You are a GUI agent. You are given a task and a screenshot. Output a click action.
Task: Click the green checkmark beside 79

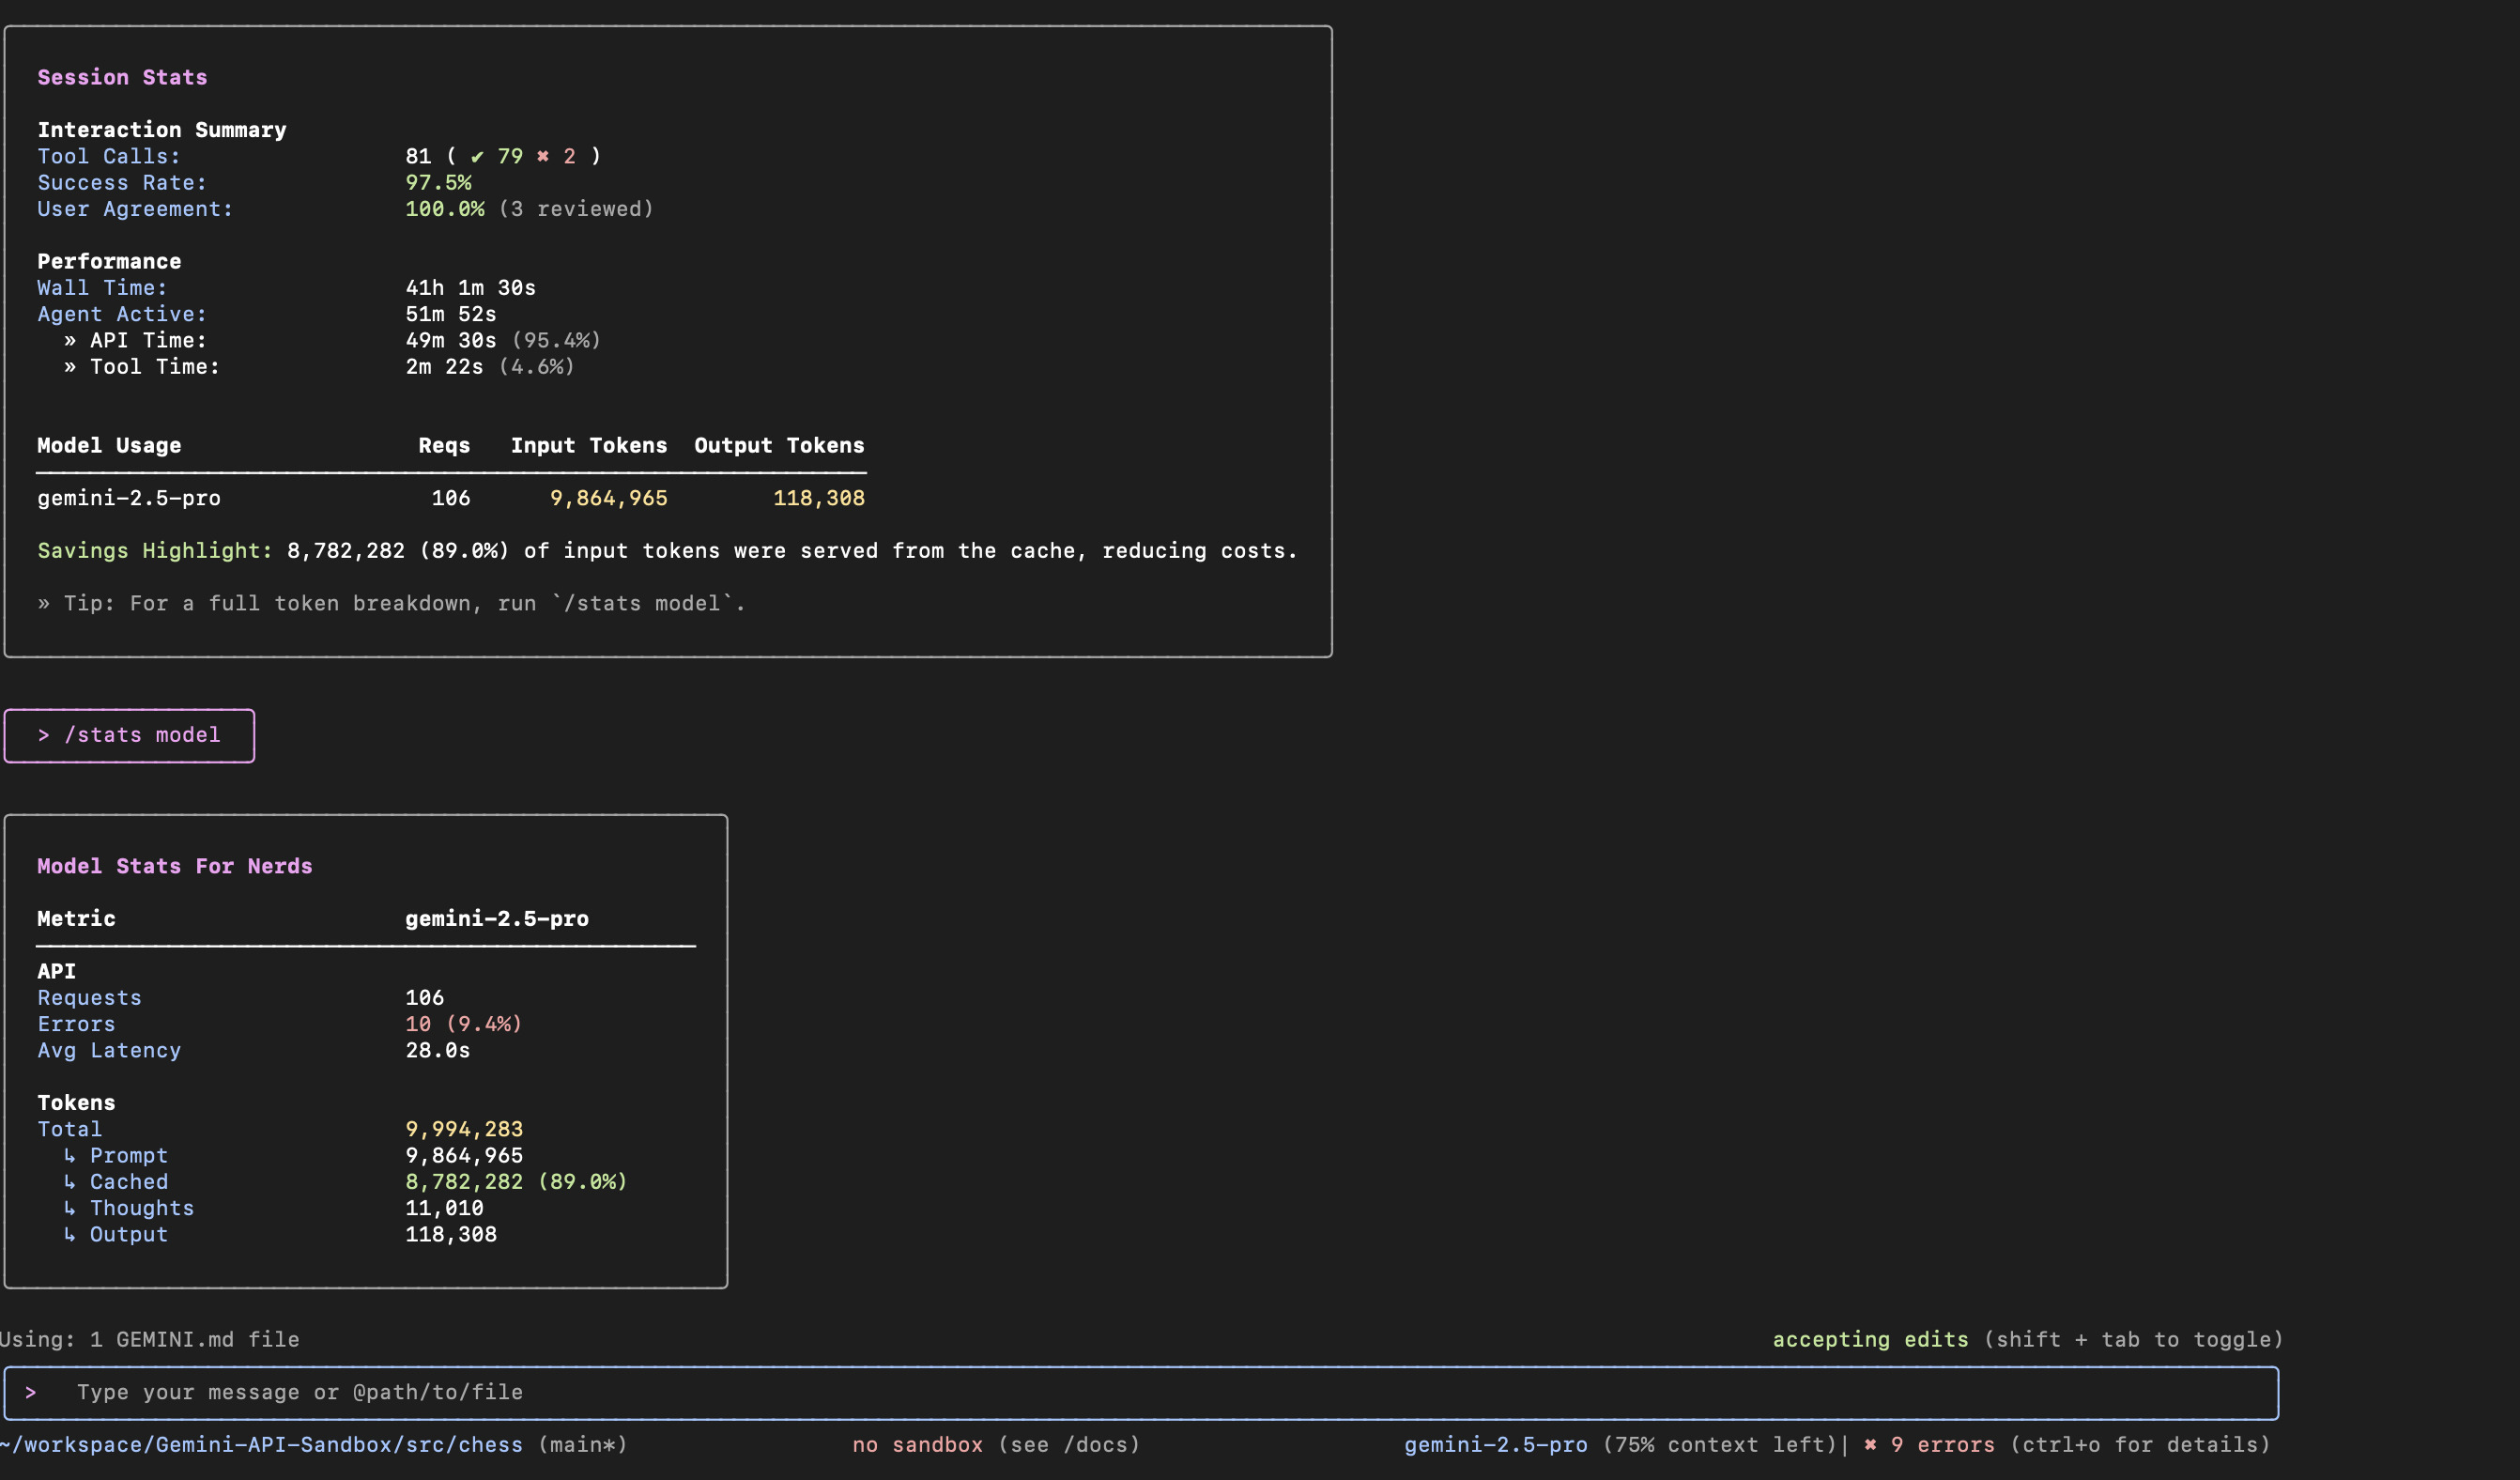[478, 157]
